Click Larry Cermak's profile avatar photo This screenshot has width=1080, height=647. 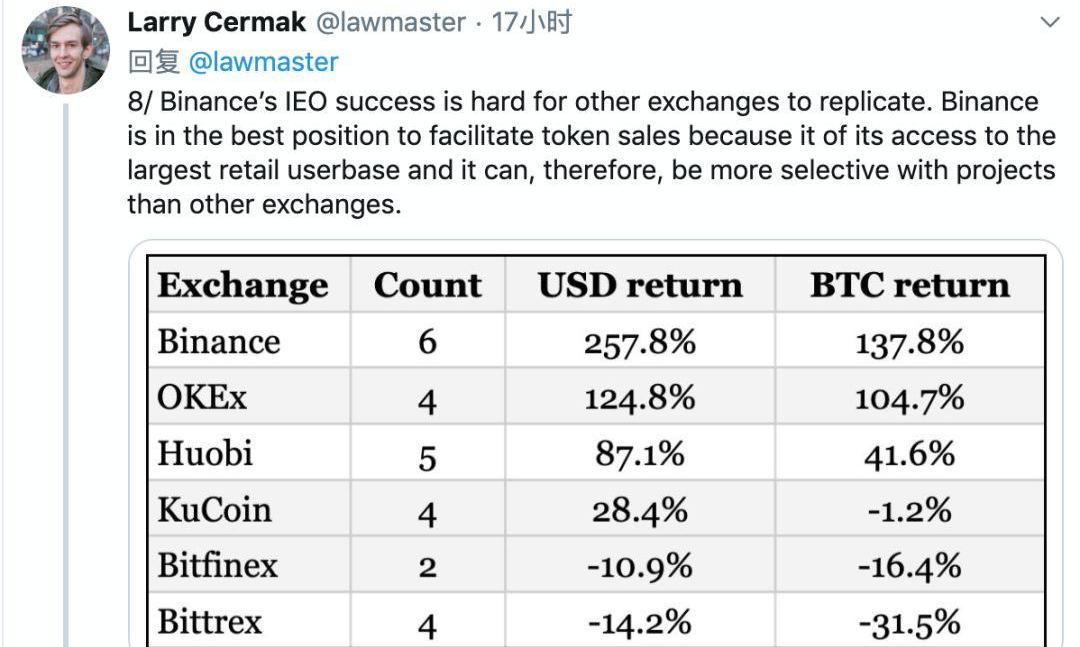65,50
